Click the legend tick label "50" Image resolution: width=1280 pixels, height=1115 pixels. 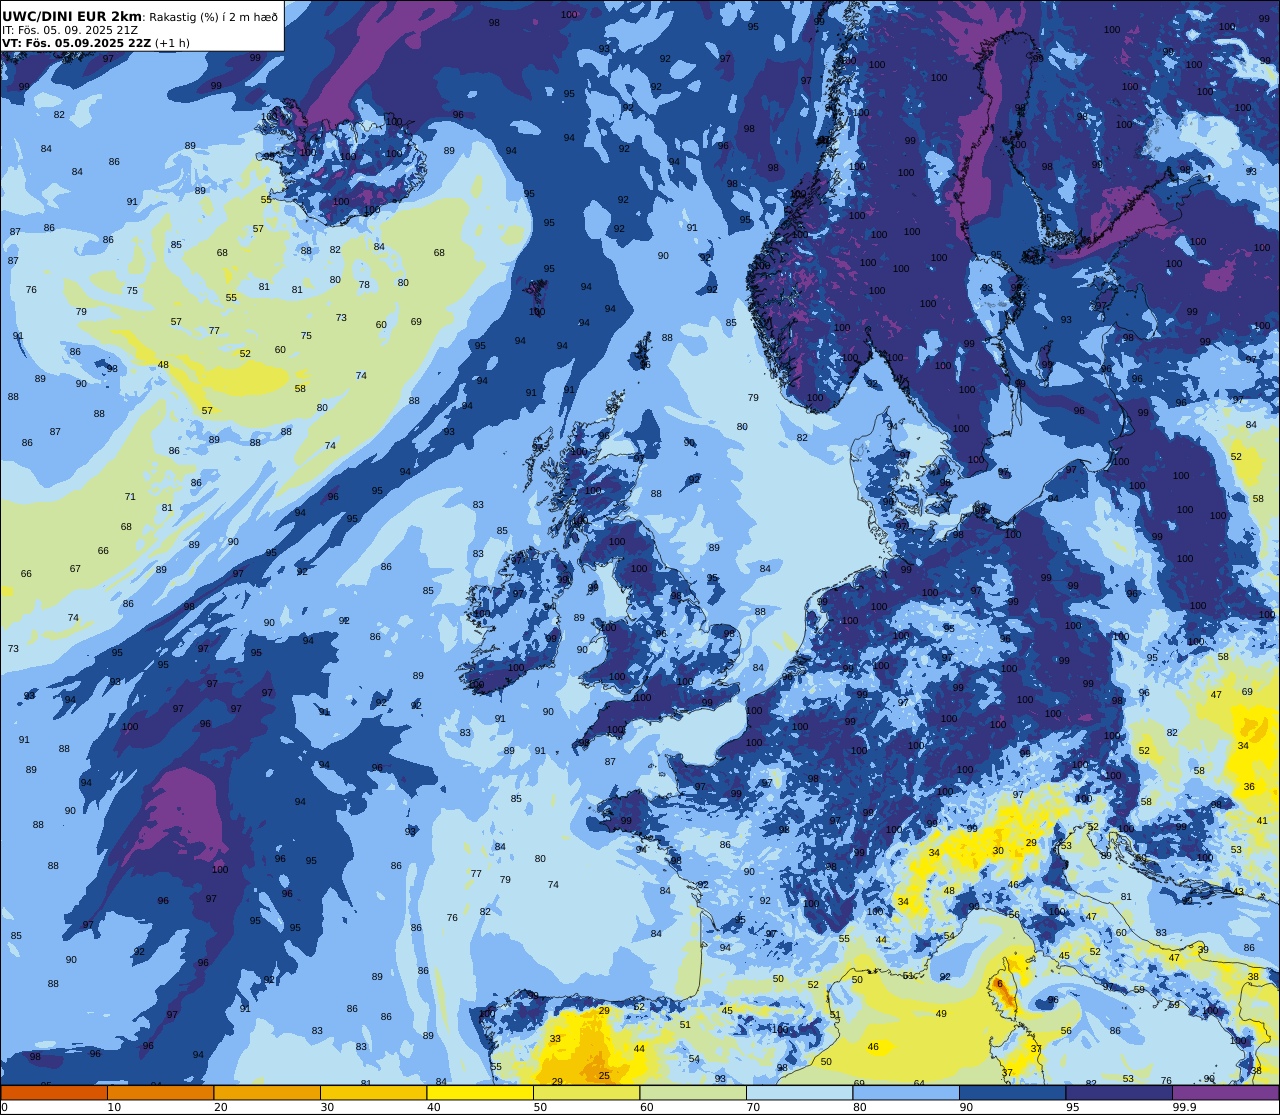(540, 1107)
